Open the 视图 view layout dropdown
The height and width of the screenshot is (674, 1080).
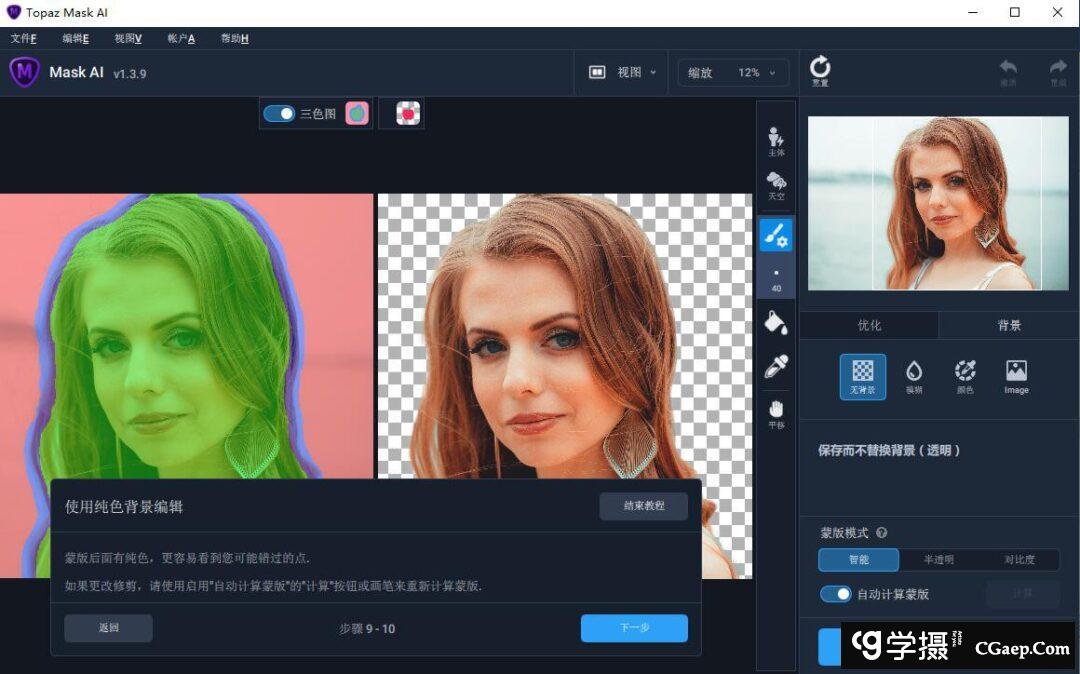point(624,72)
